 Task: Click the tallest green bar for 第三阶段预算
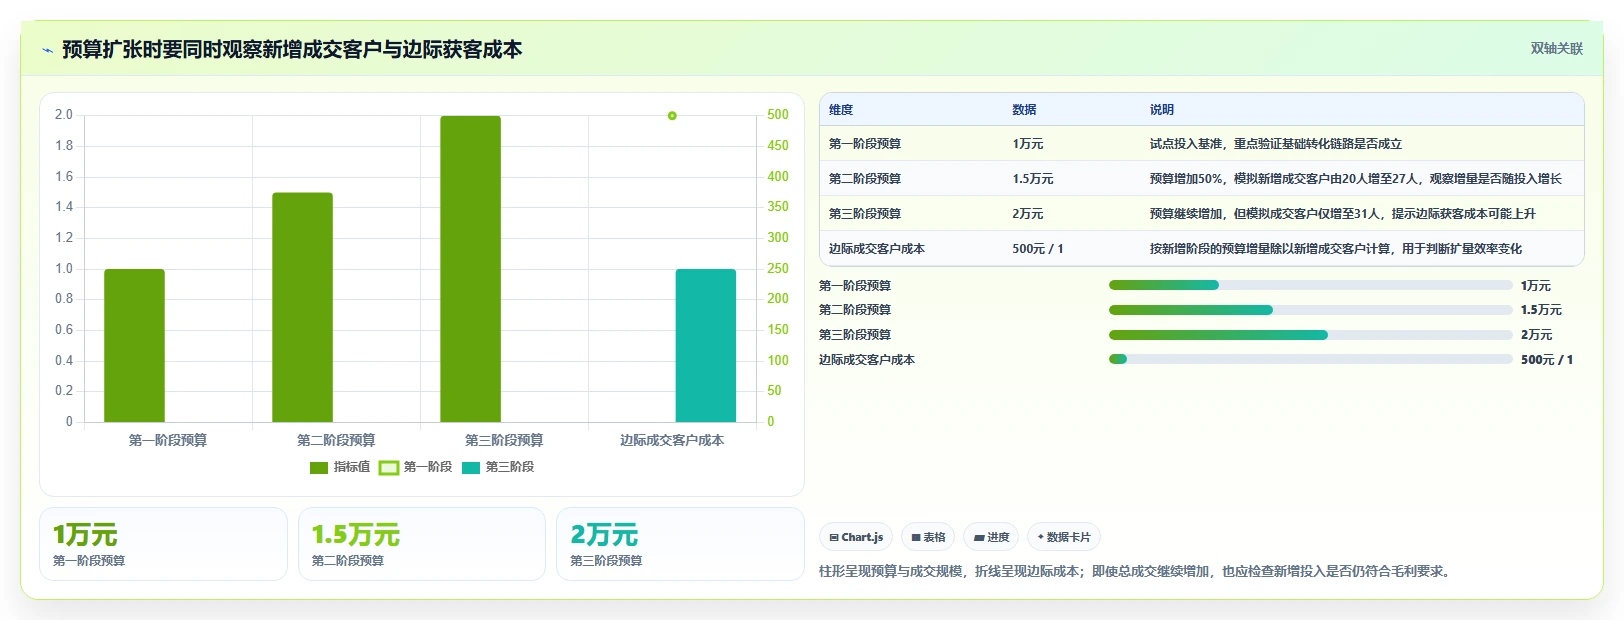point(470,269)
